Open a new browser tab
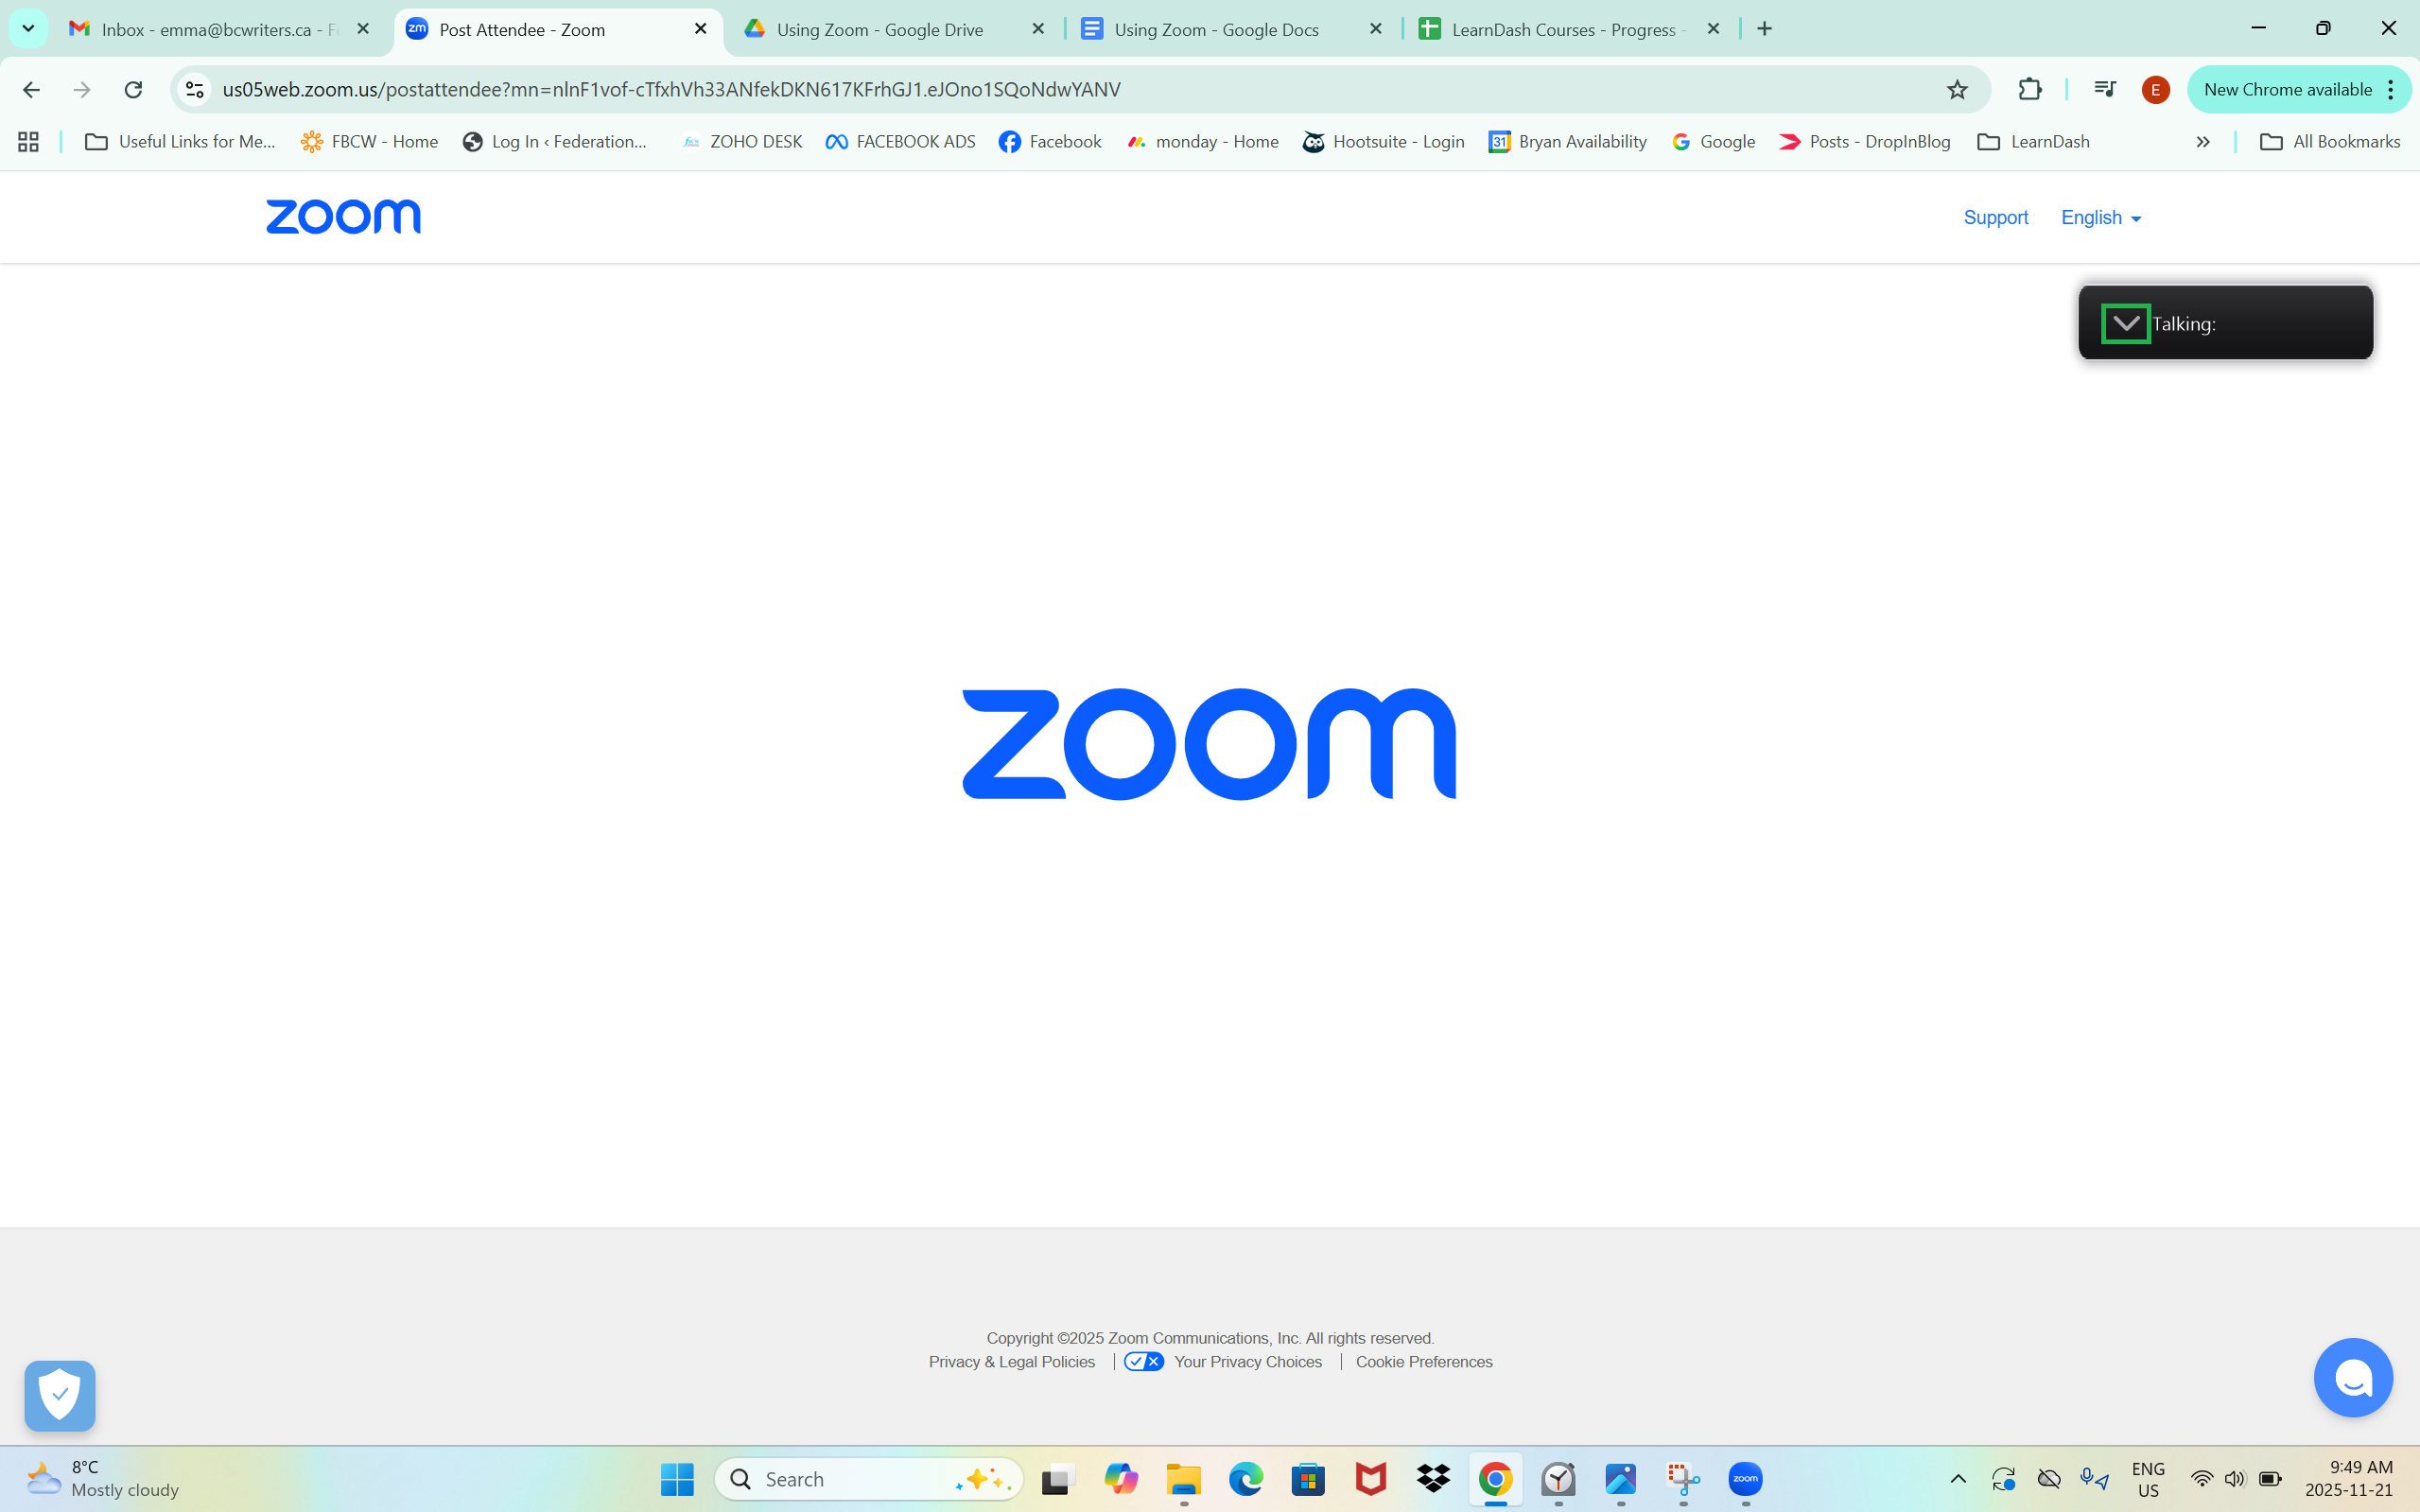This screenshot has width=2420, height=1512. (x=1765, y=29)
